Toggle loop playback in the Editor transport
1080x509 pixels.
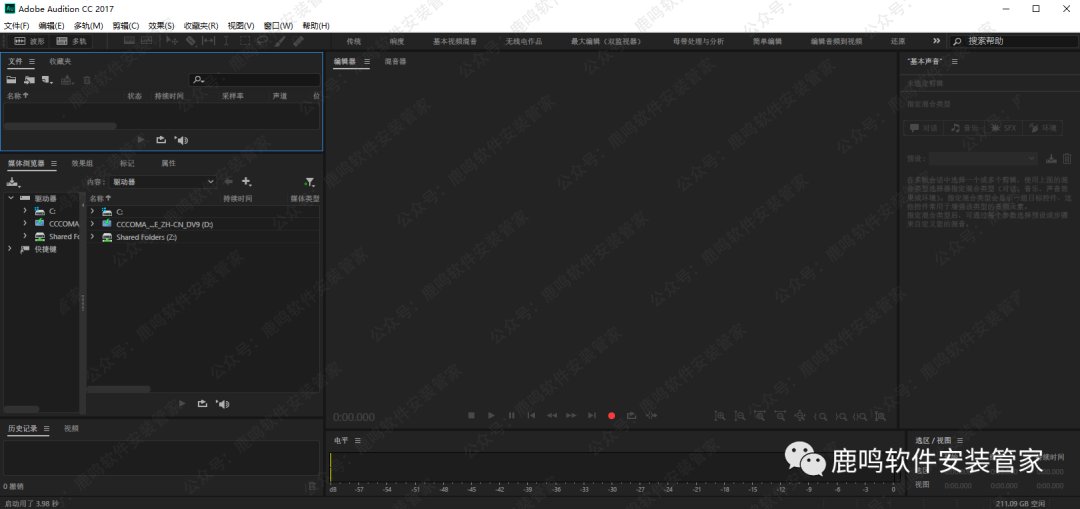pos(631,415)
